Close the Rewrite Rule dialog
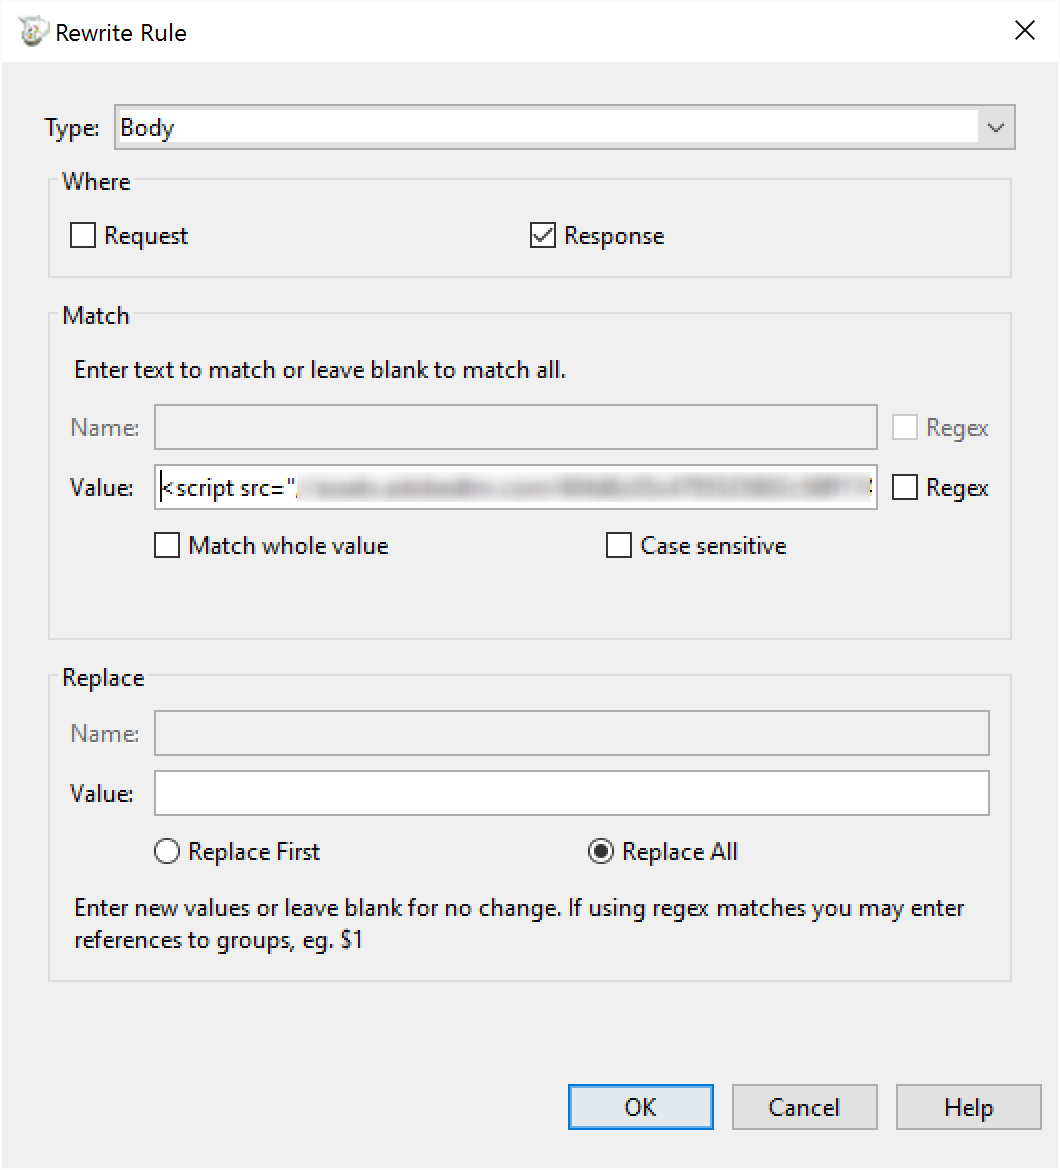Image resolution: width=1060 pixels, height=1170 pixels. click(x=1024, y=31)
